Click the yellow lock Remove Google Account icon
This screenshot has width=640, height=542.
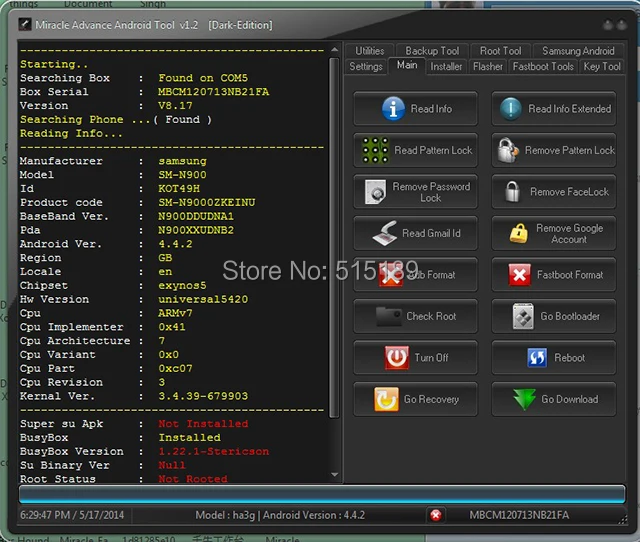coord(518,233)
